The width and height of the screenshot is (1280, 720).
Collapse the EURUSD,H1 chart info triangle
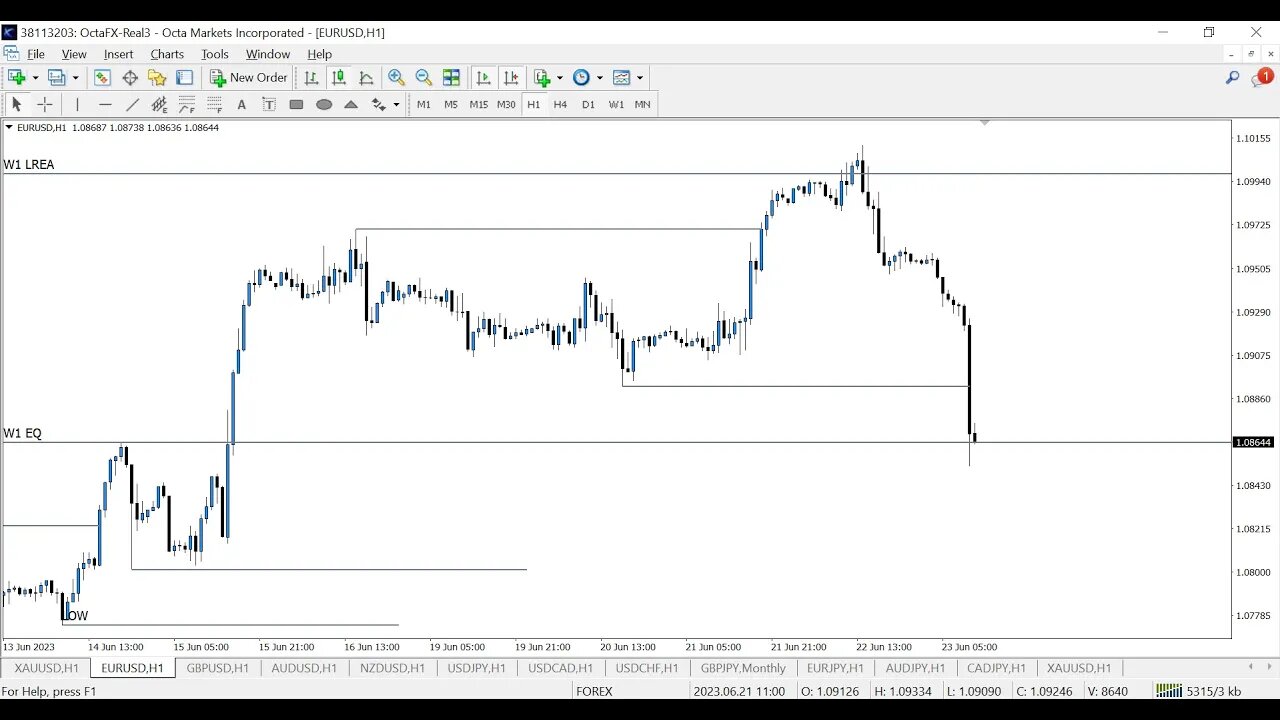point(9,127)
